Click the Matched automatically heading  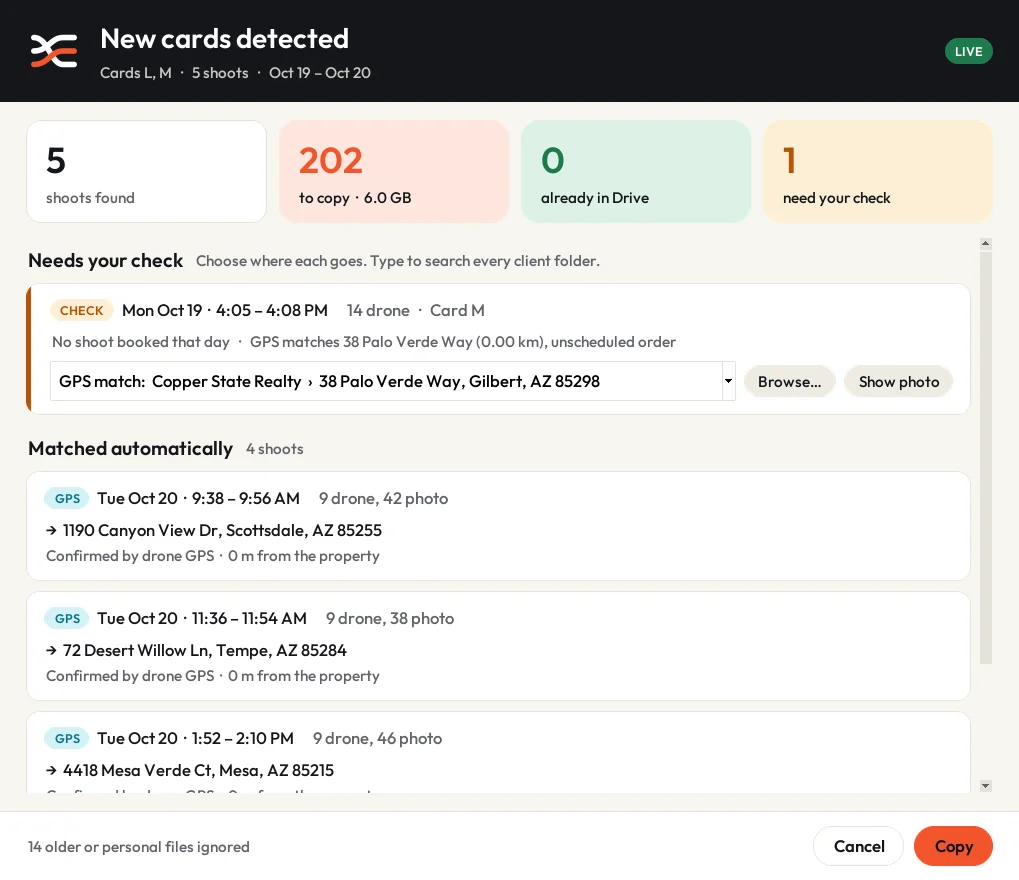[130, 448]
